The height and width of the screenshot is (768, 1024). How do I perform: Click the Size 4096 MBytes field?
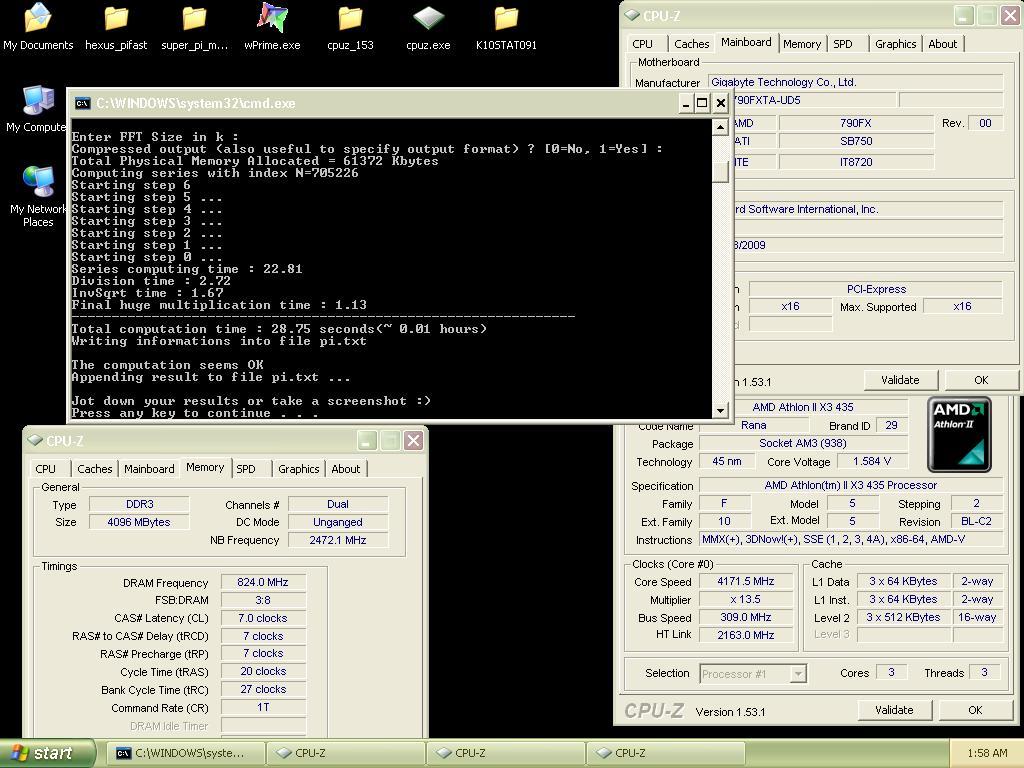tap(139, 522)
